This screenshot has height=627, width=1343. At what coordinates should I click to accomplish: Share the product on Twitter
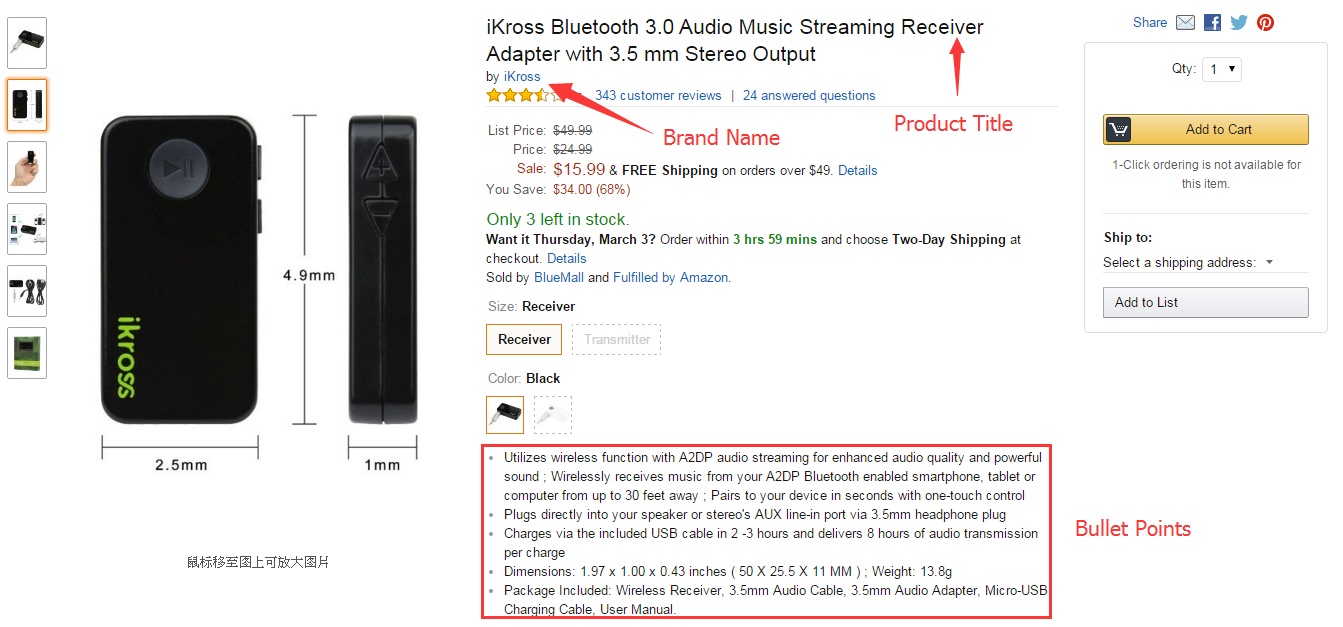[1239, 22]
